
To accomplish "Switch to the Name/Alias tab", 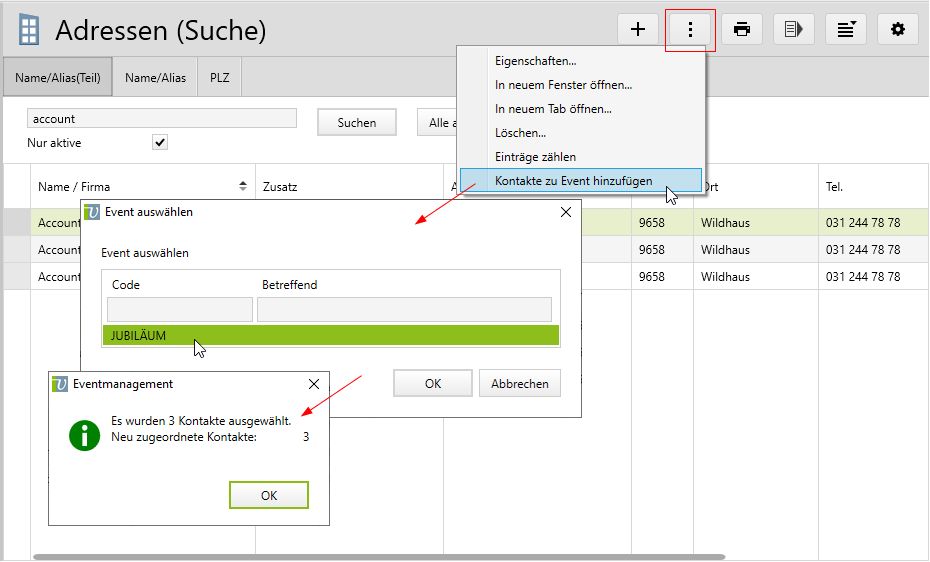I will coord(155,77).
